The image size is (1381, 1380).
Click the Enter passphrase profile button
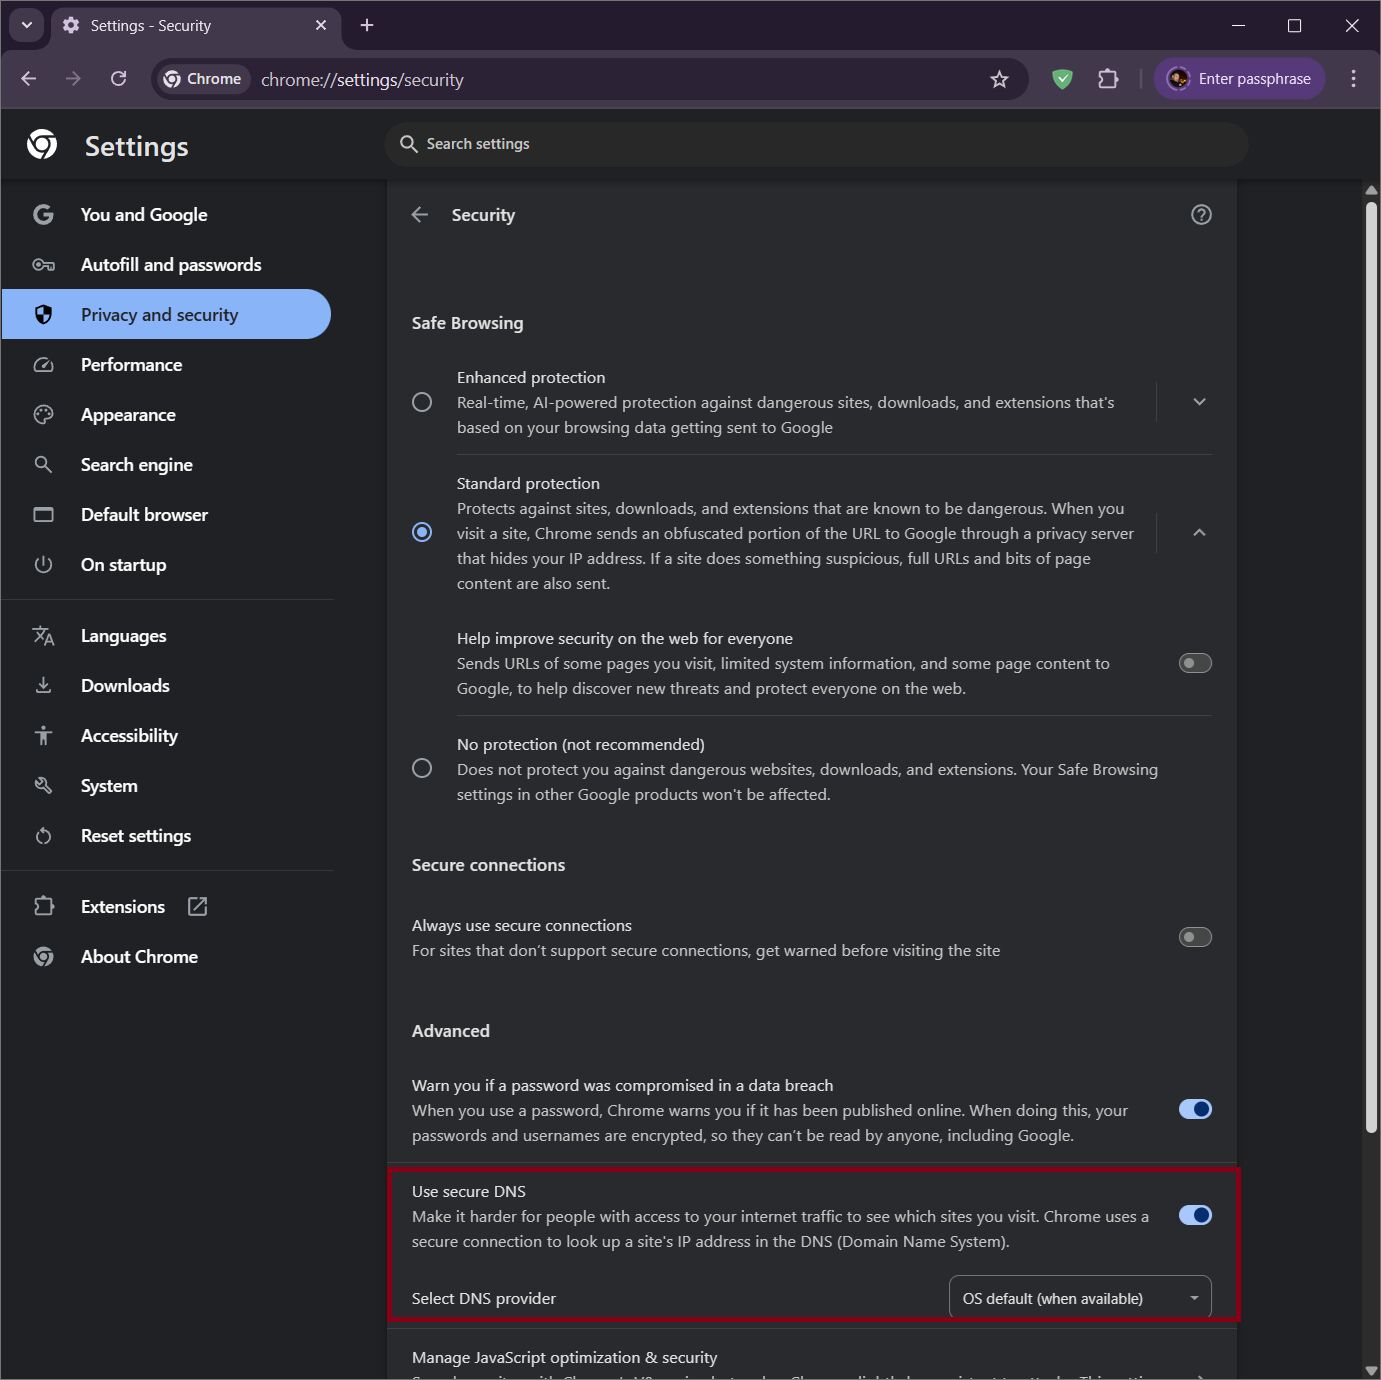point(1240,79)
